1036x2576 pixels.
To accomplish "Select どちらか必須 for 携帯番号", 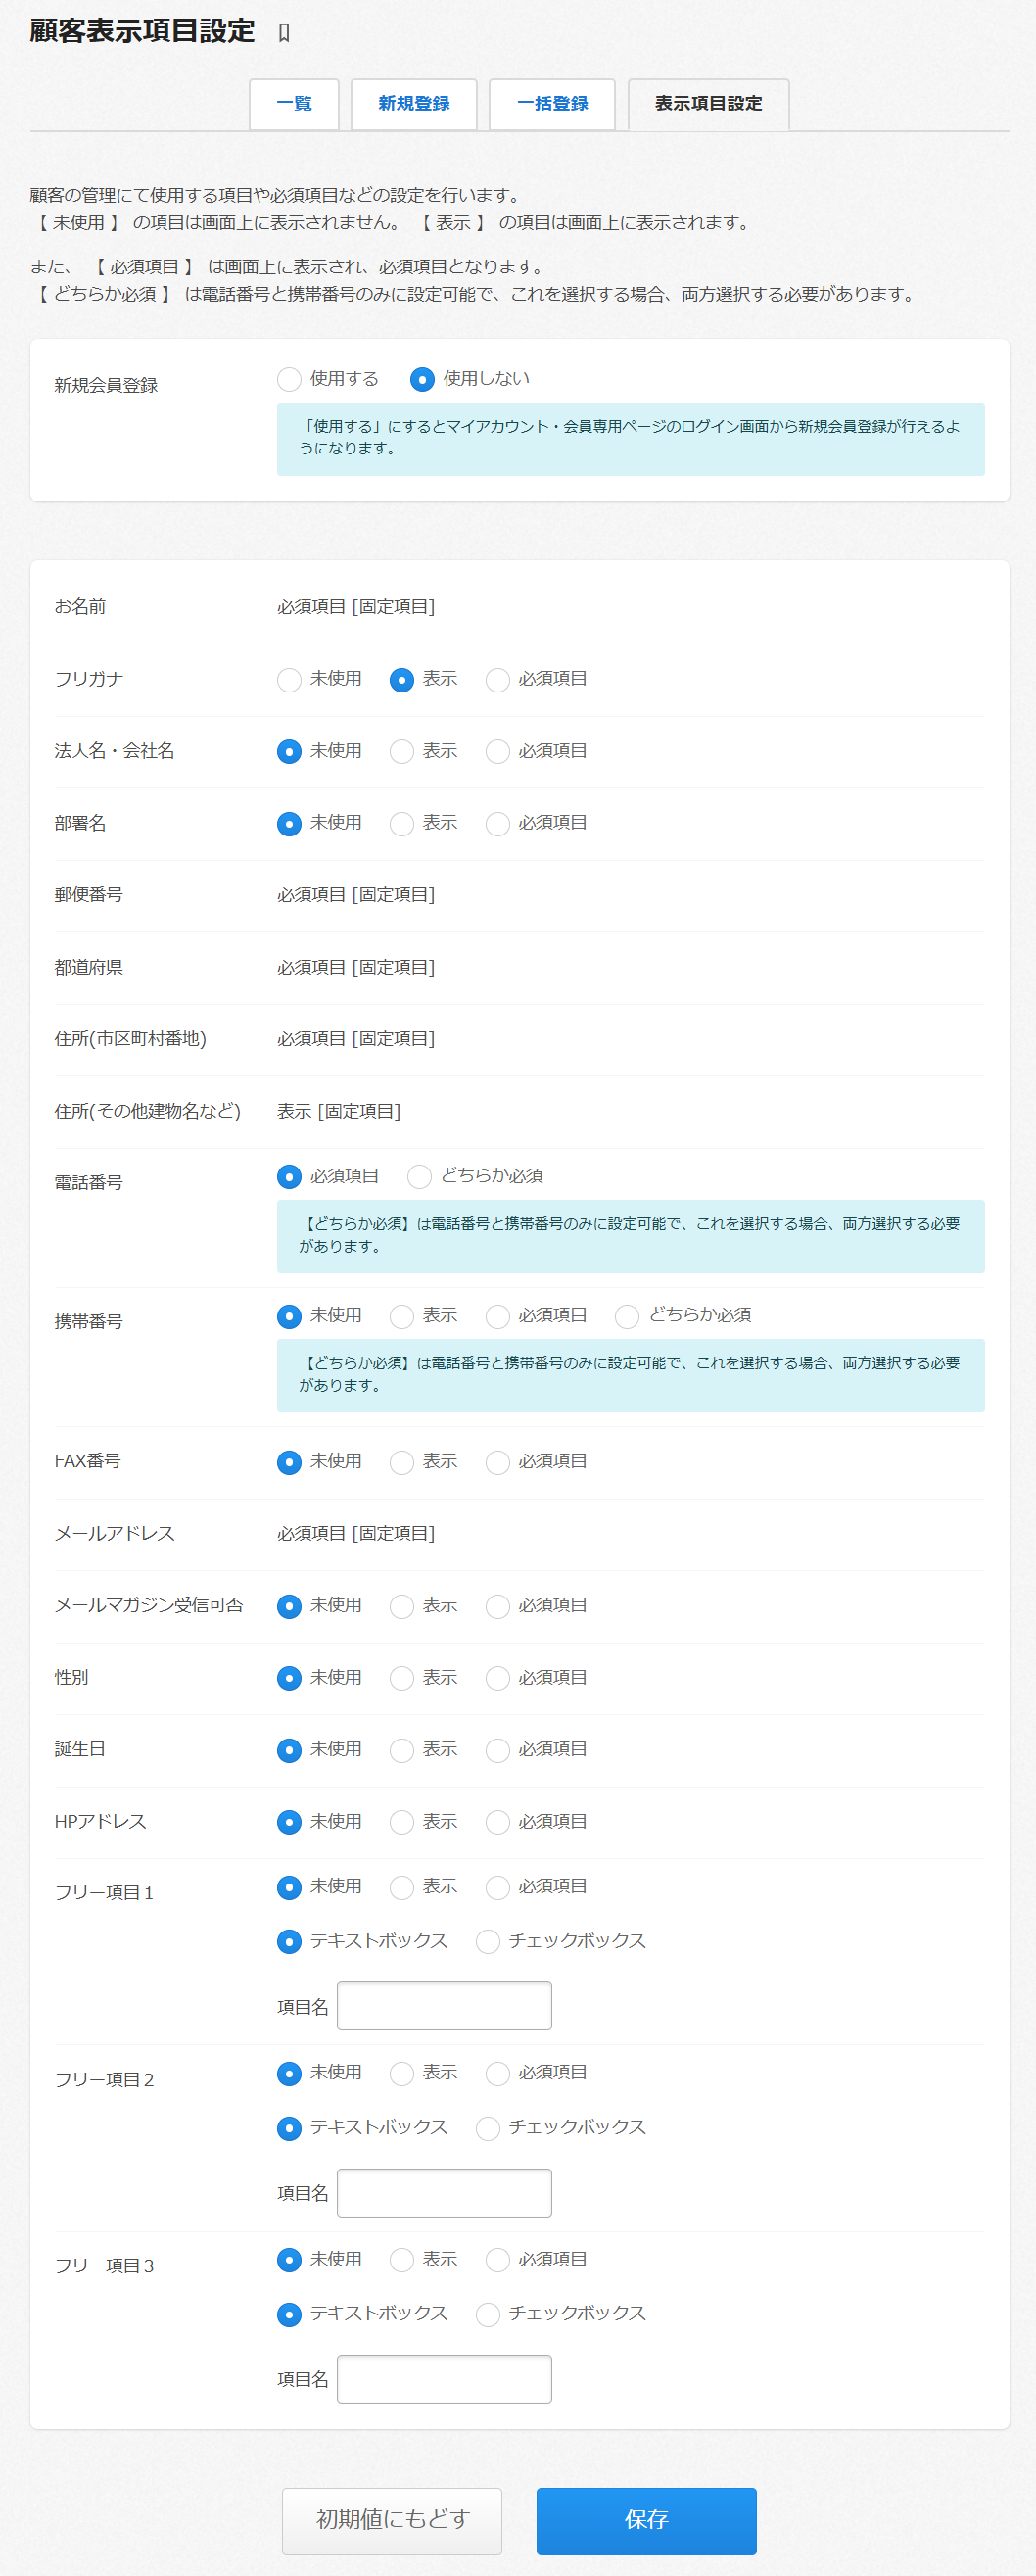I will click(627, 1316).
